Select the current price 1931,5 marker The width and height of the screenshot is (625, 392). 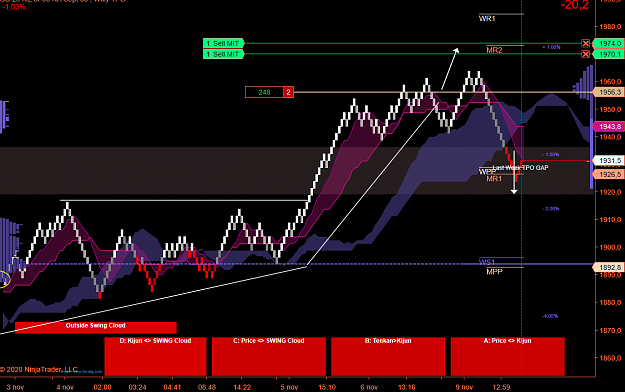point(608,161)
